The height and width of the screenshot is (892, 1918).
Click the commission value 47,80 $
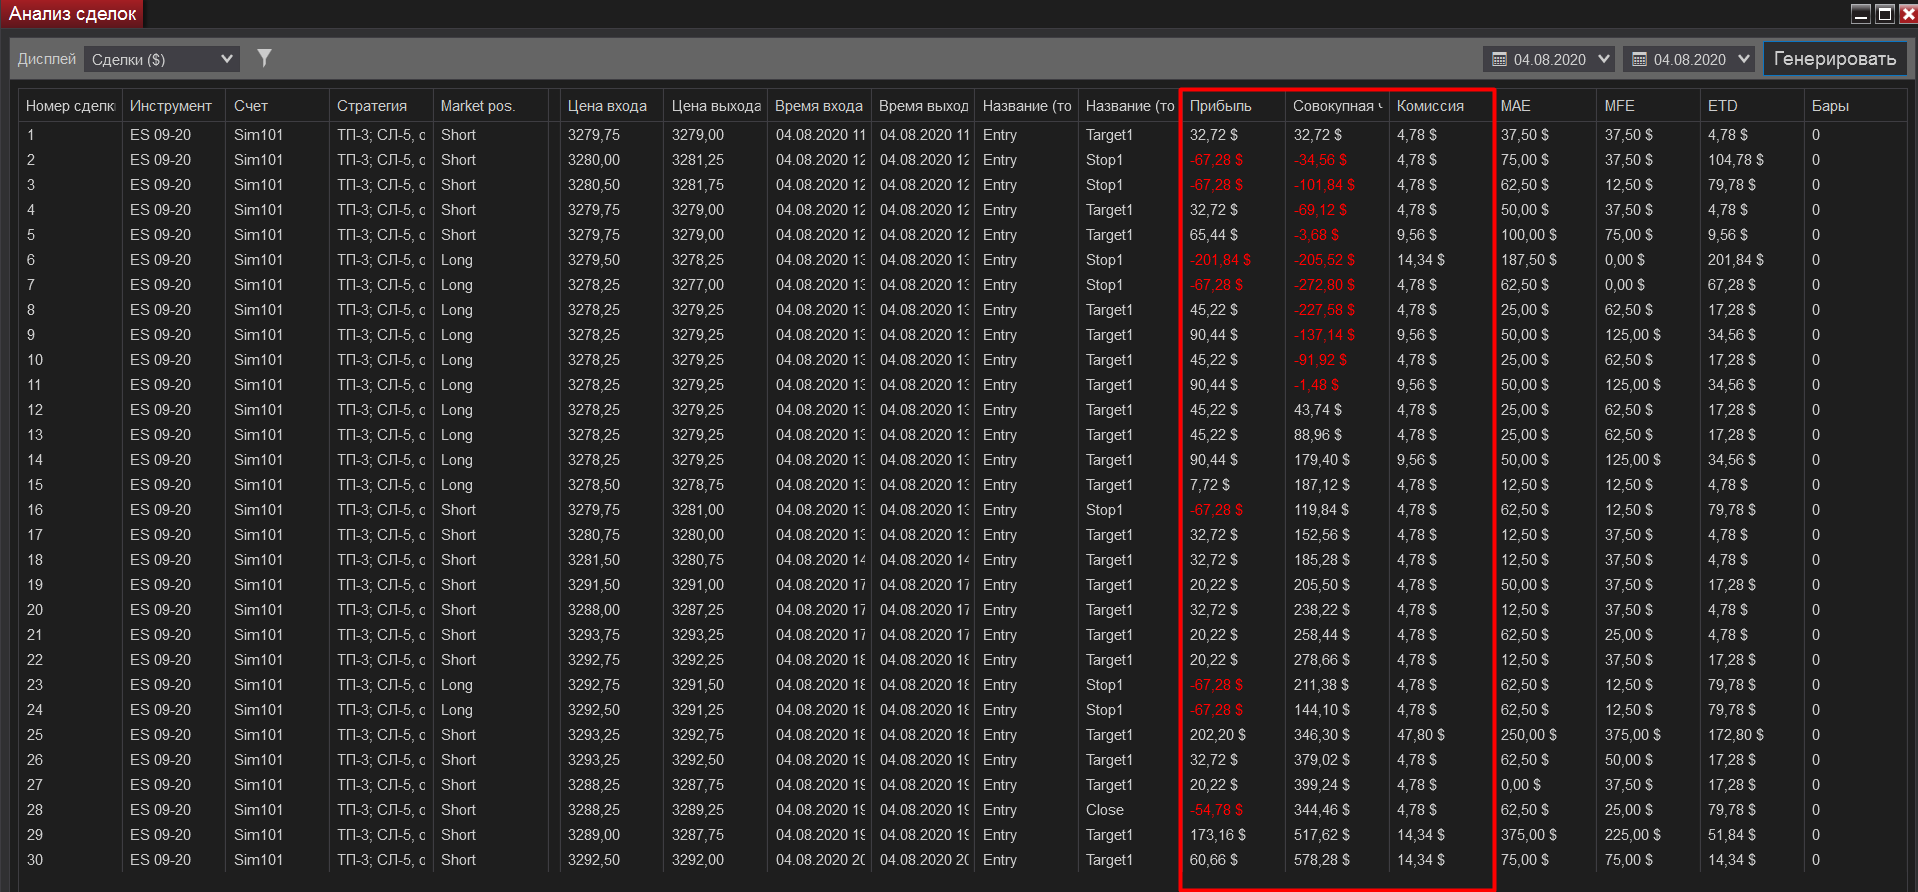pyautogui.click(x=1421, y=735)
